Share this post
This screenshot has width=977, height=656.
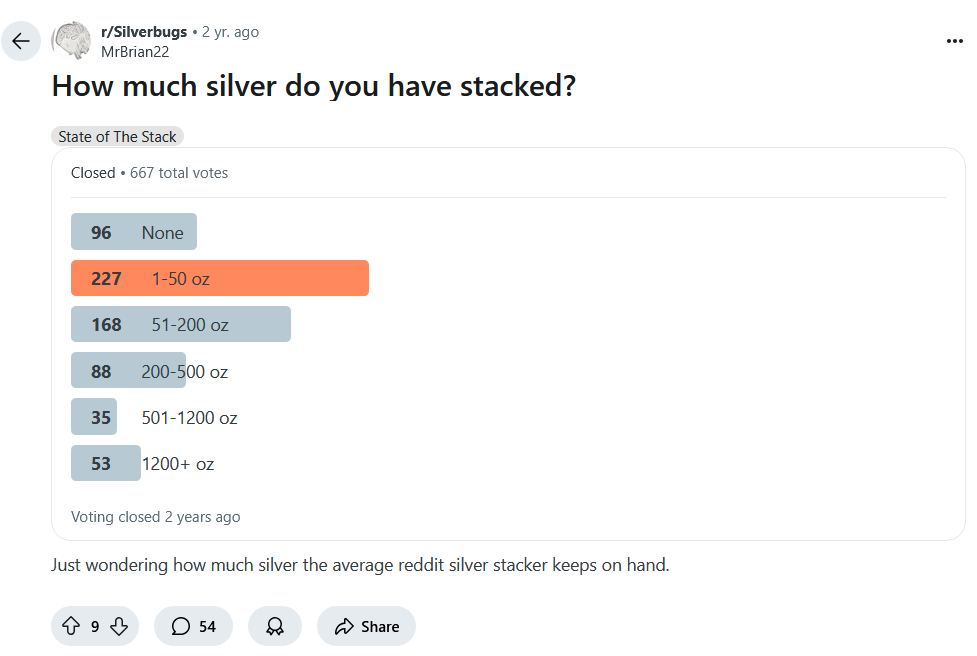click(x=366, y=626)
